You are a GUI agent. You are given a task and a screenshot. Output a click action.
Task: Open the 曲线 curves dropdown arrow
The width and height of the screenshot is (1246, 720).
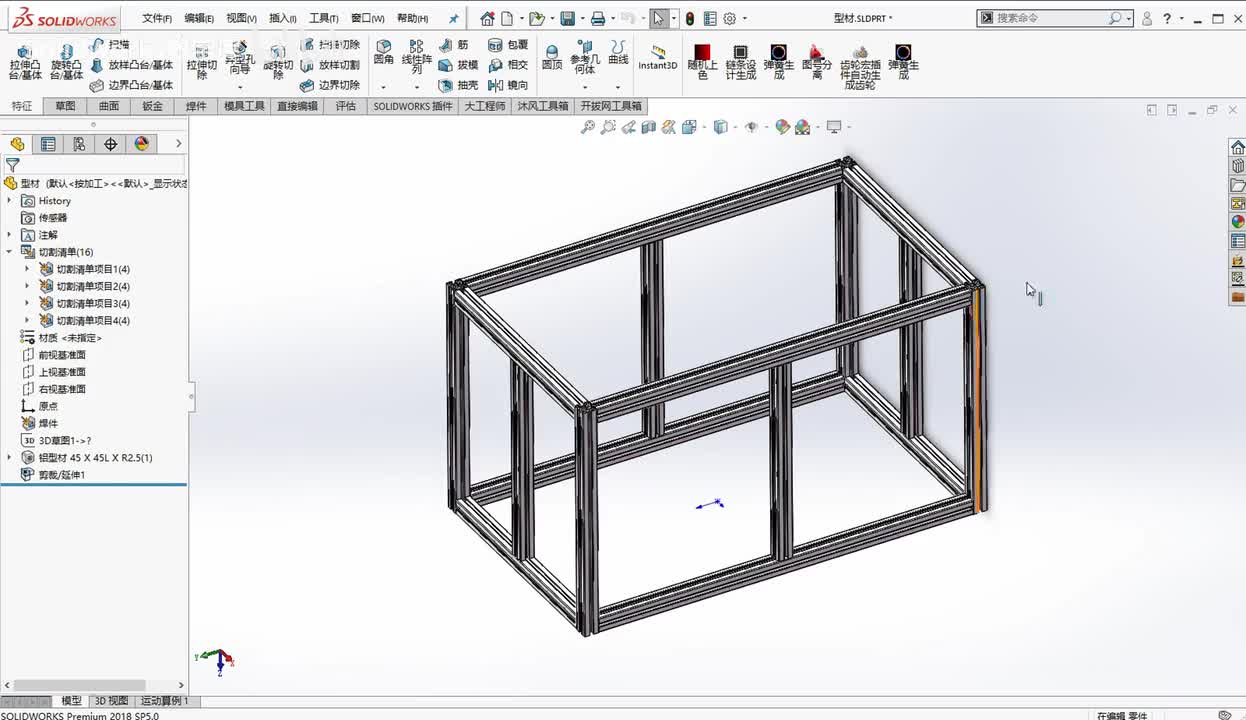click(618, 87)
